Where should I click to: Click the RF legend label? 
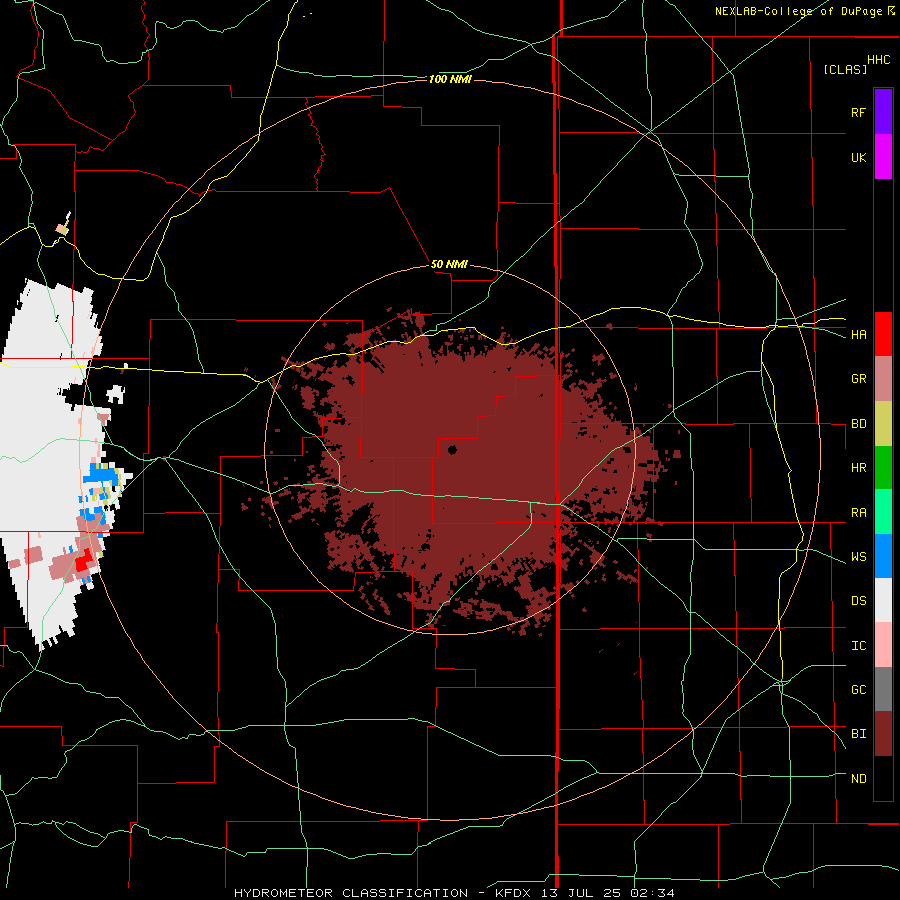[858, 112]
